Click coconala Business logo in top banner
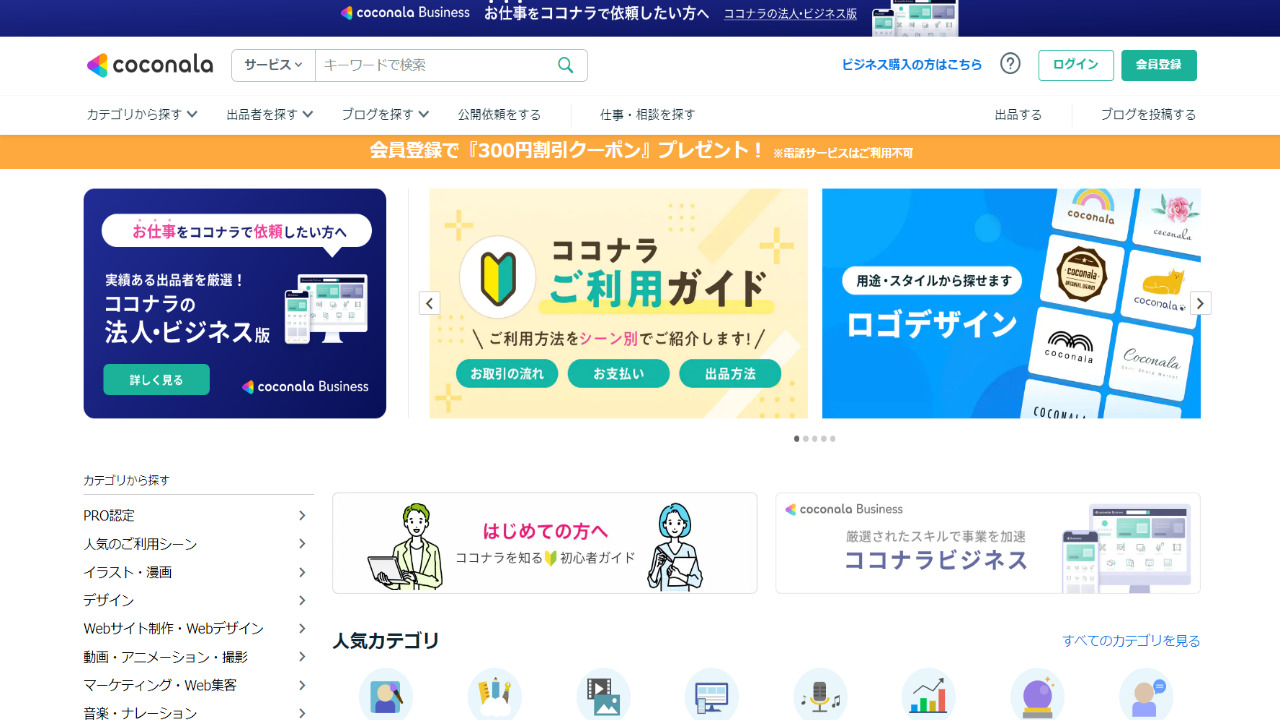Image resolution: width=1280 pixels, height=720 pixels. click(405, 13)
